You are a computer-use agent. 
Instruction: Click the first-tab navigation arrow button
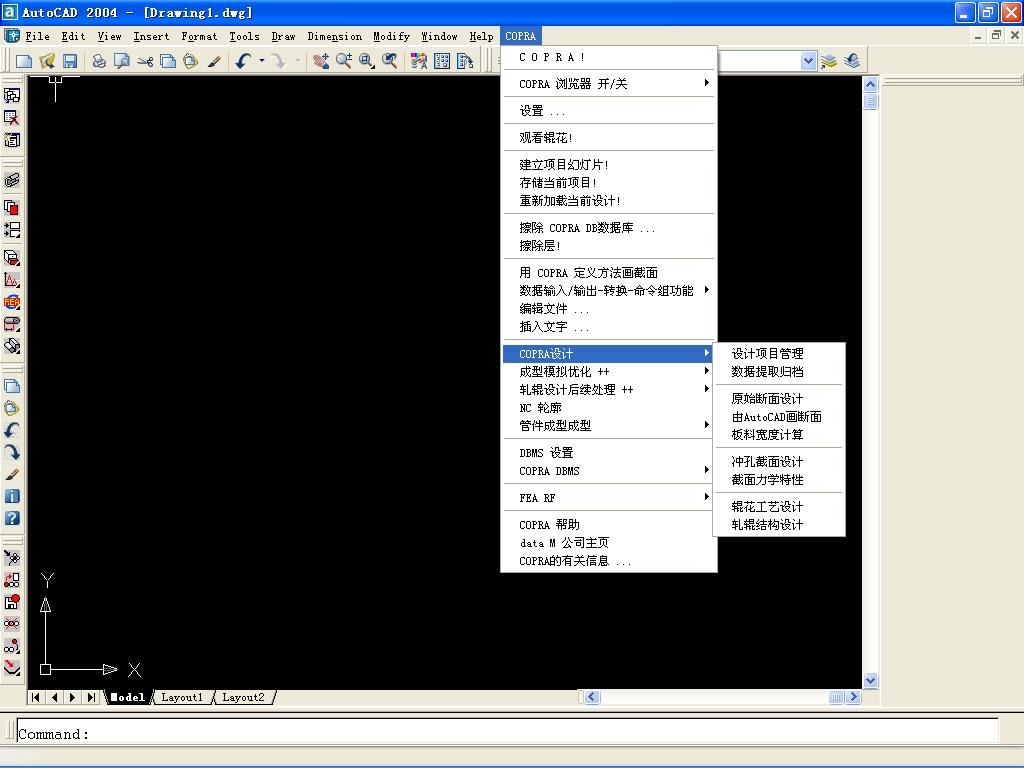[36, 697]
